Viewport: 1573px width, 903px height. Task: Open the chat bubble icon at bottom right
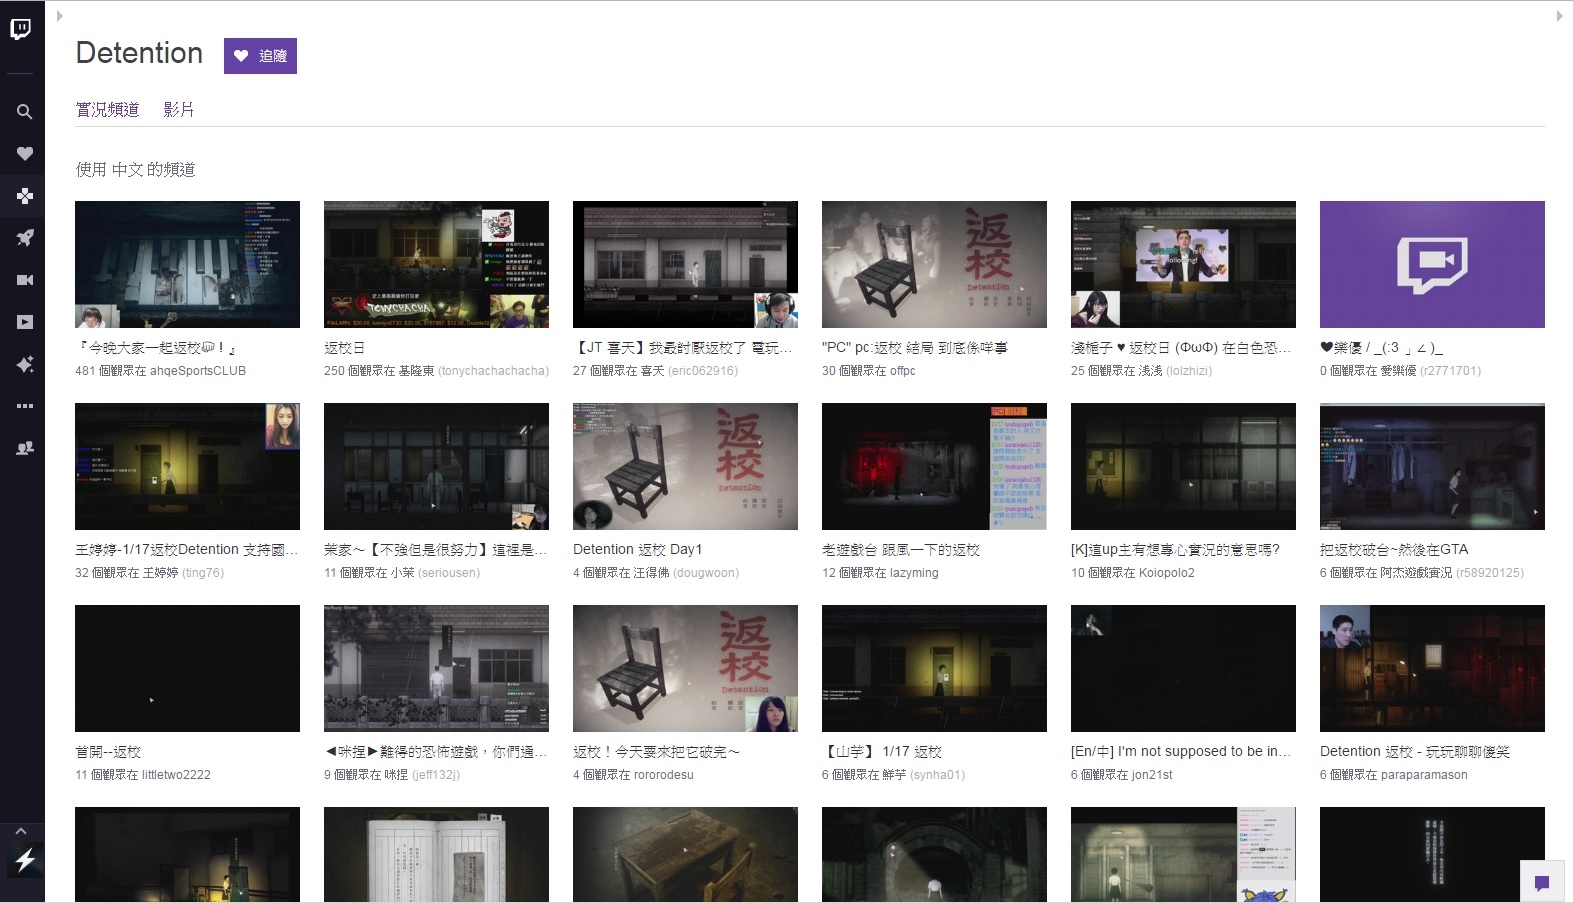click(x=1542, y=882)
